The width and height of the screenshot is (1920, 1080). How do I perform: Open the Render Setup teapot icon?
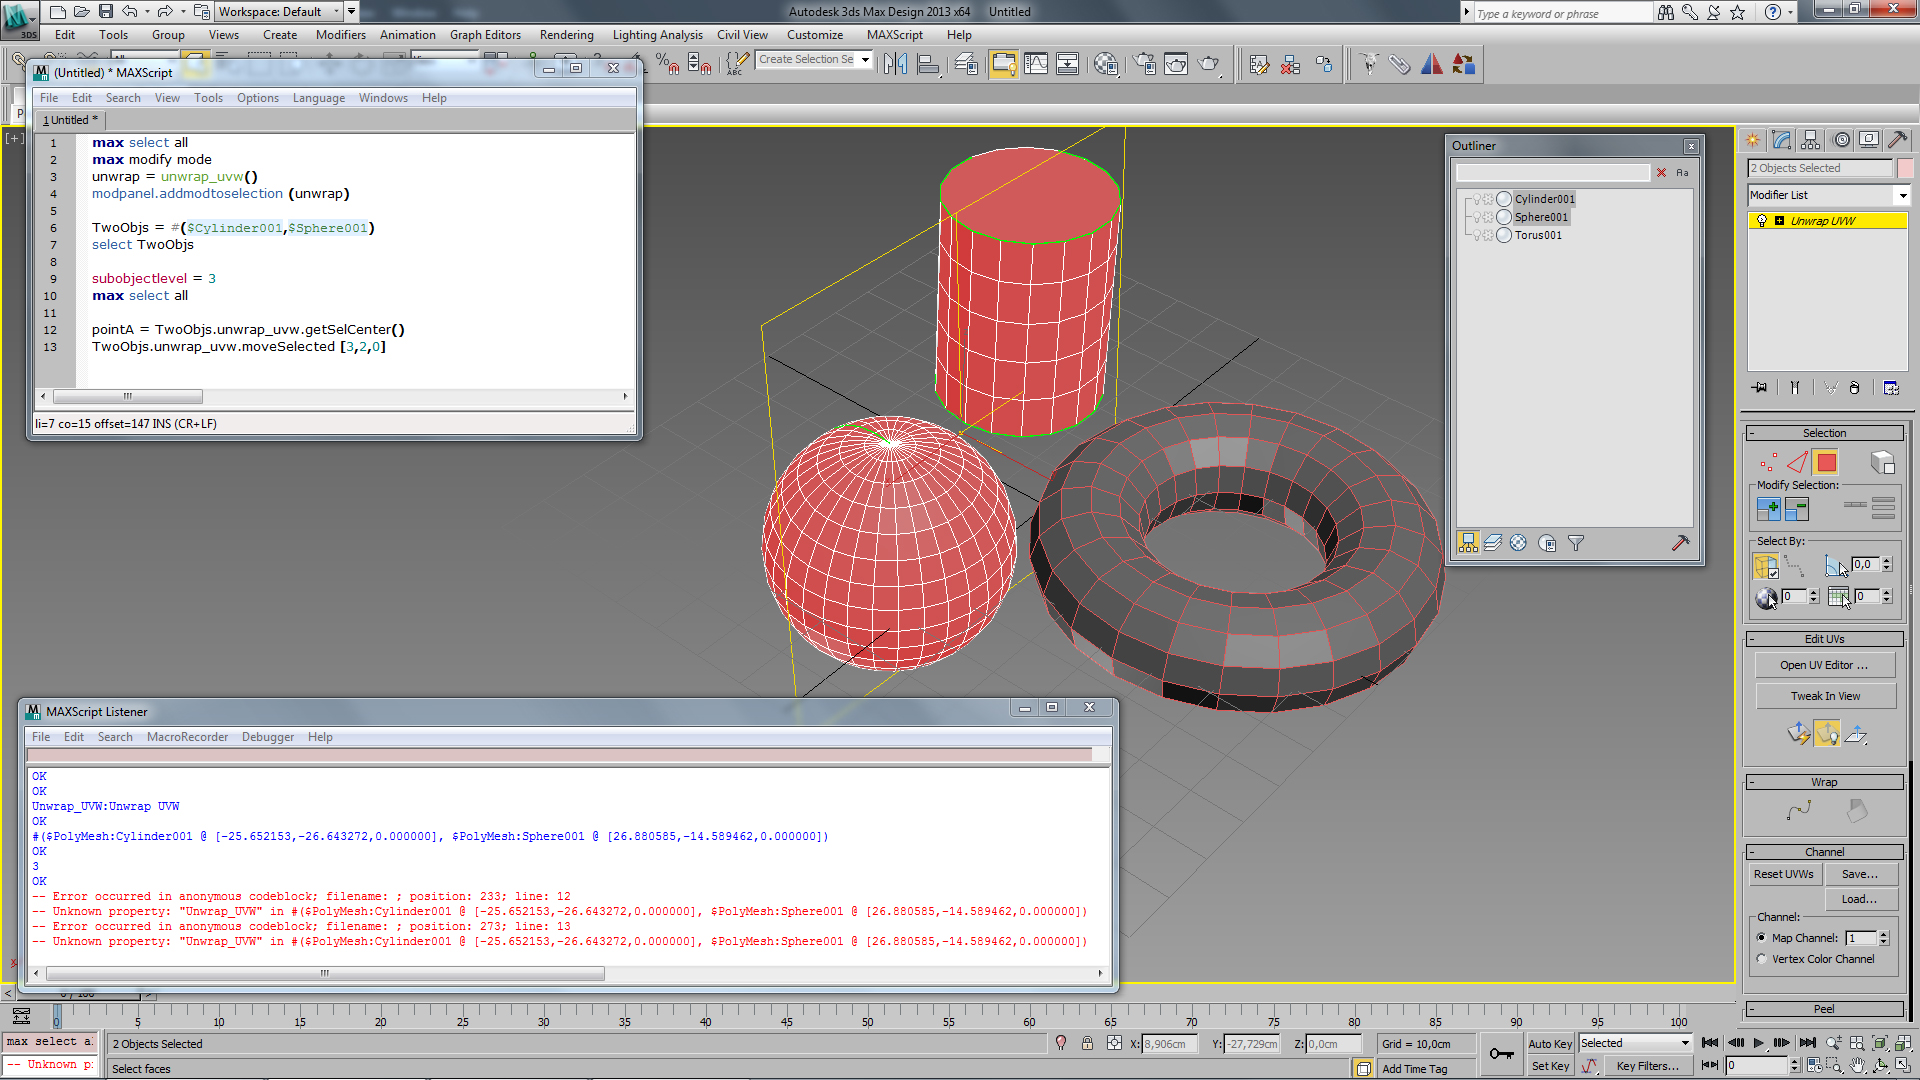pos(1144,65)
